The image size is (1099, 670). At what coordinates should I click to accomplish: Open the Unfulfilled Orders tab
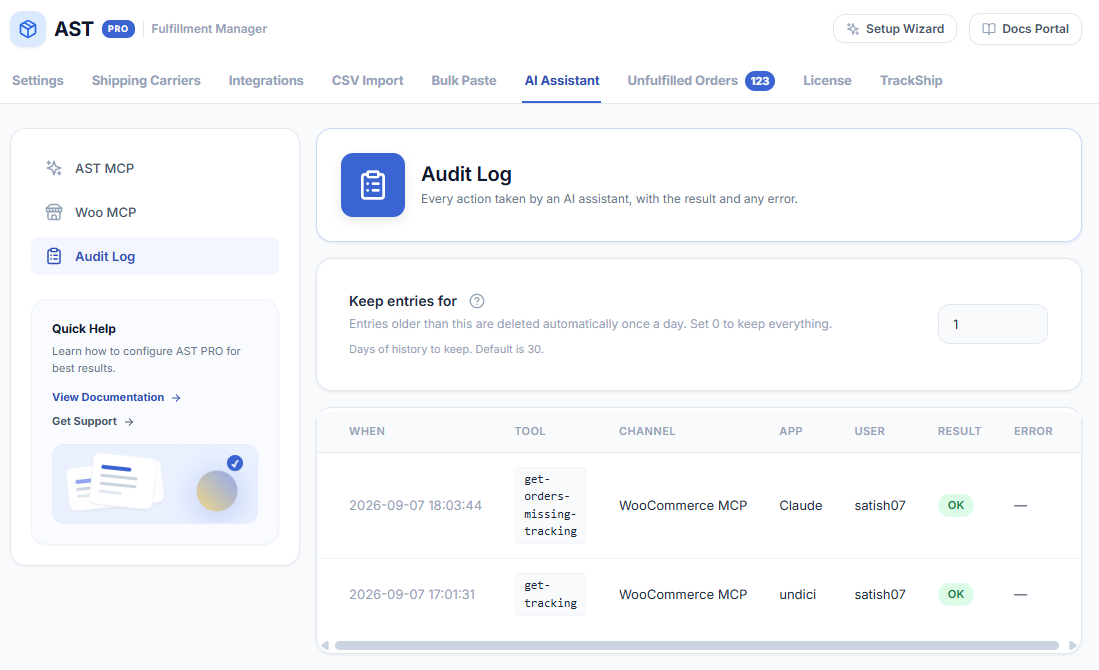point(701,81)
